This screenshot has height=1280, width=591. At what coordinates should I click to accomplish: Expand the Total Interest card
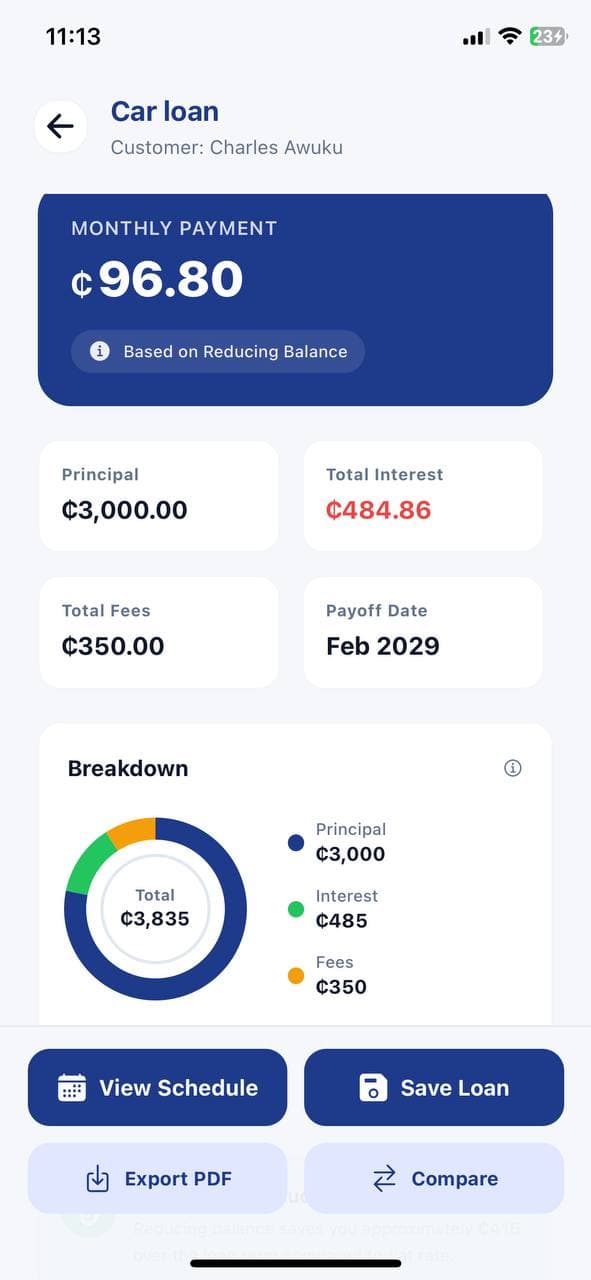pyautogui.click(x=422, y=495)
